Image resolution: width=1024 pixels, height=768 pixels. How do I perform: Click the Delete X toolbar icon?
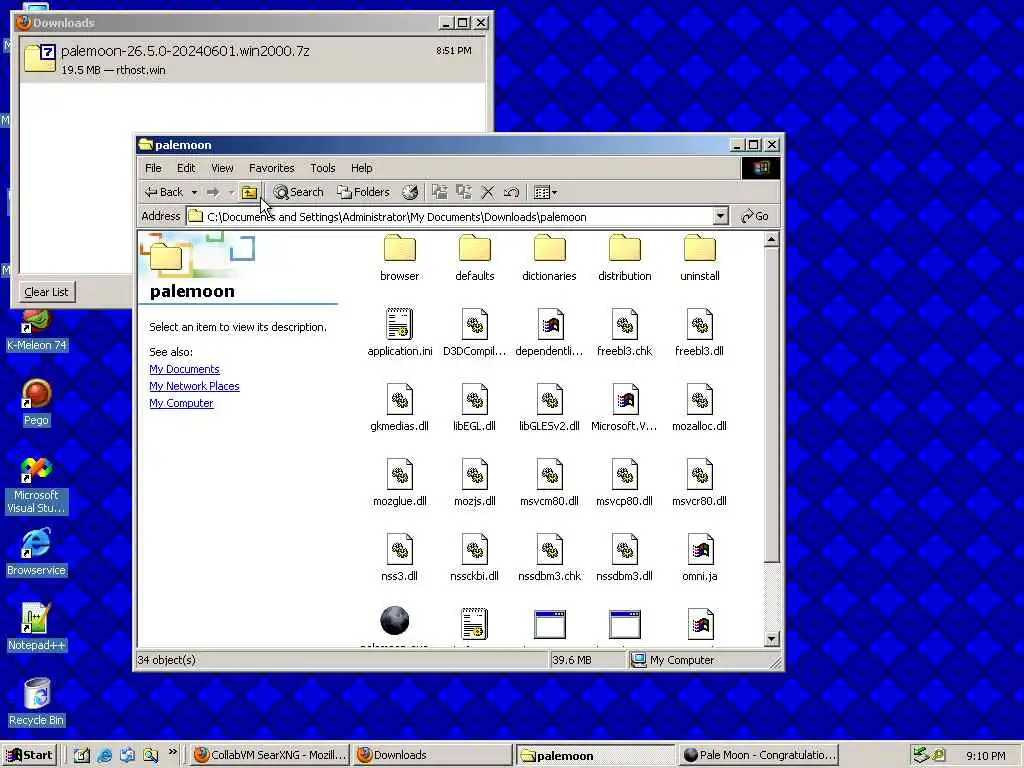(x=488, y=192)
